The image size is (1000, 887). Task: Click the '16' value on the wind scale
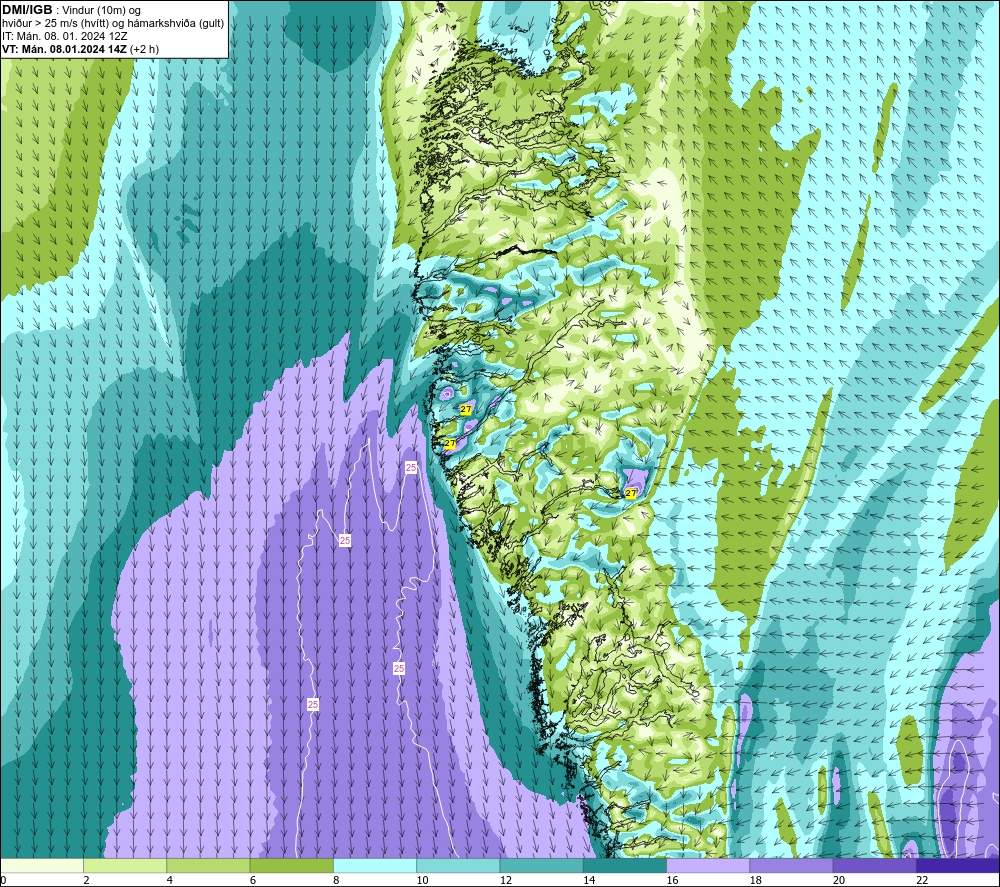[x=673, y=881]
